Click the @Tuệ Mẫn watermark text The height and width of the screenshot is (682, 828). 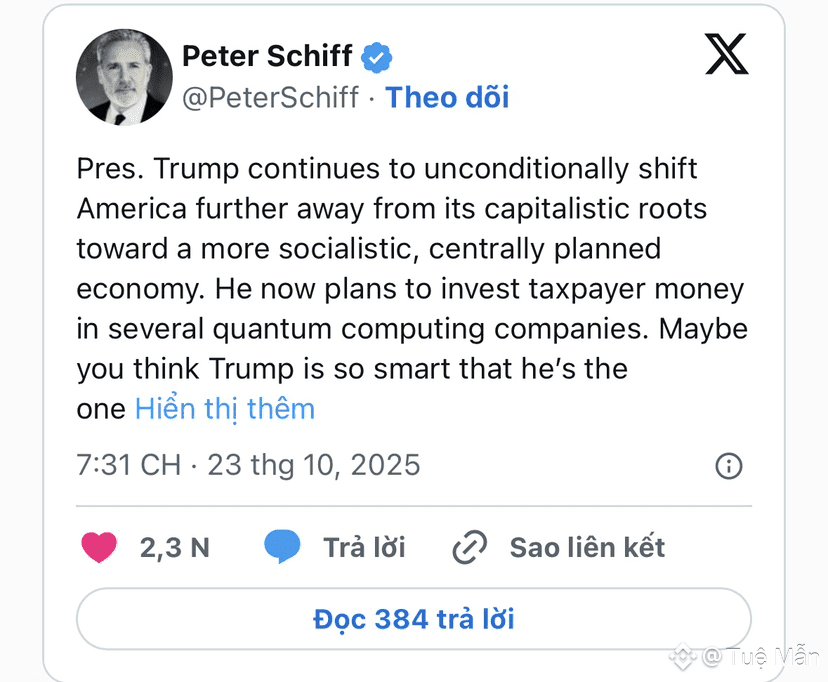coord(761,656)
